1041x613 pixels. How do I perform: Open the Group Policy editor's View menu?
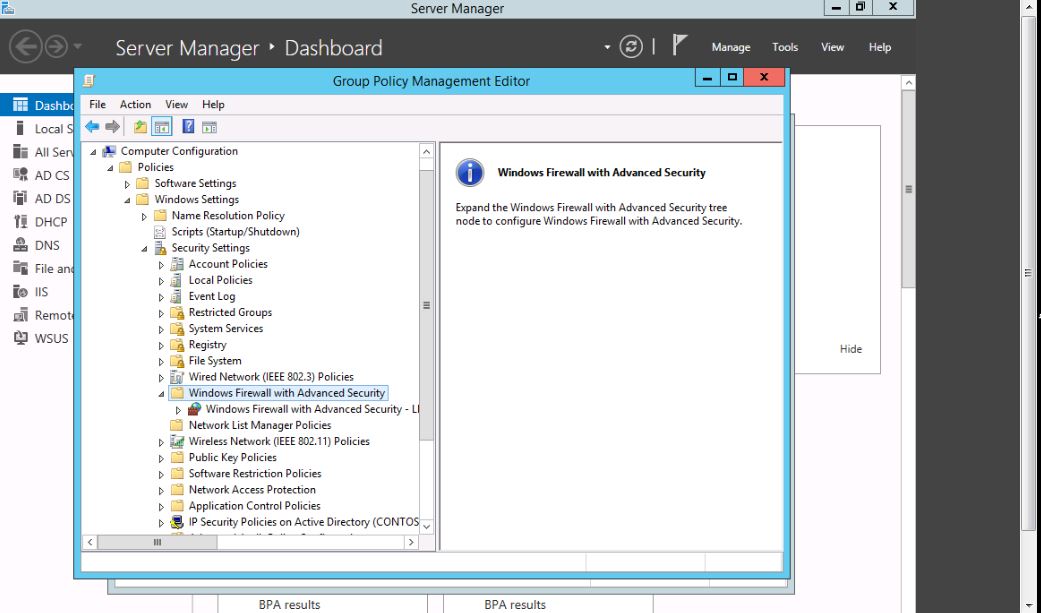(177, 104)
